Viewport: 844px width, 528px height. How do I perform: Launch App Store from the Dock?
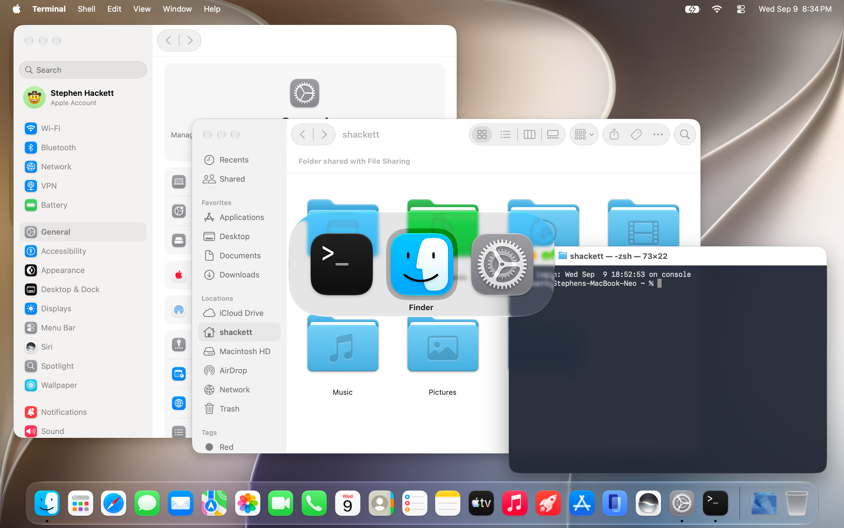581,504
